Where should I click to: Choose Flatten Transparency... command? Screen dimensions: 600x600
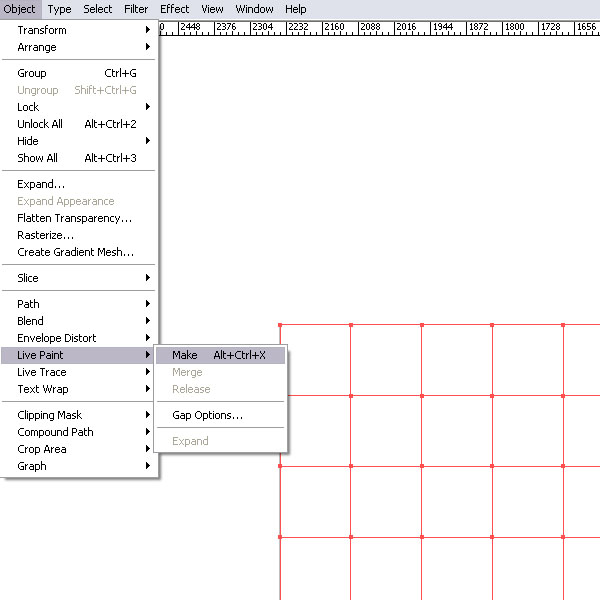[x=79, y=218]
